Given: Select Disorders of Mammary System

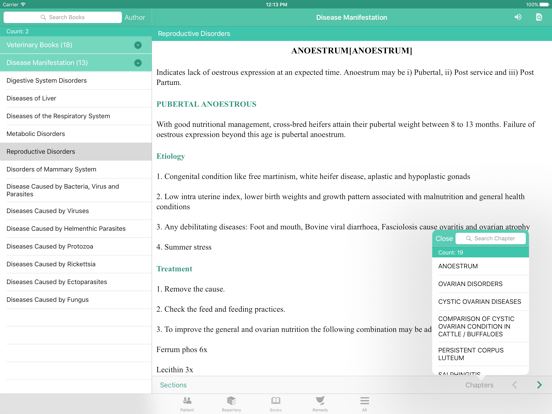Looking at the screenshot, I should click(76, 169).
